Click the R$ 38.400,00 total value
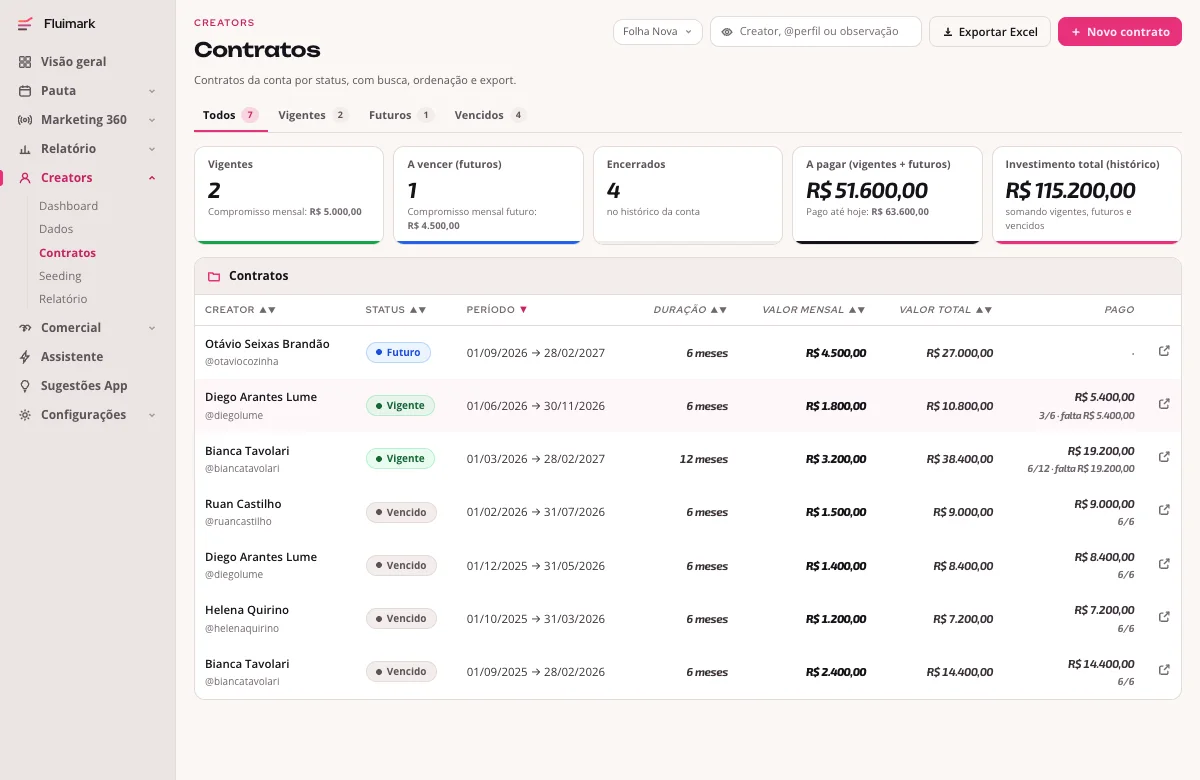This screenshot has width=1200, height=780. click(x=960, y=459)
